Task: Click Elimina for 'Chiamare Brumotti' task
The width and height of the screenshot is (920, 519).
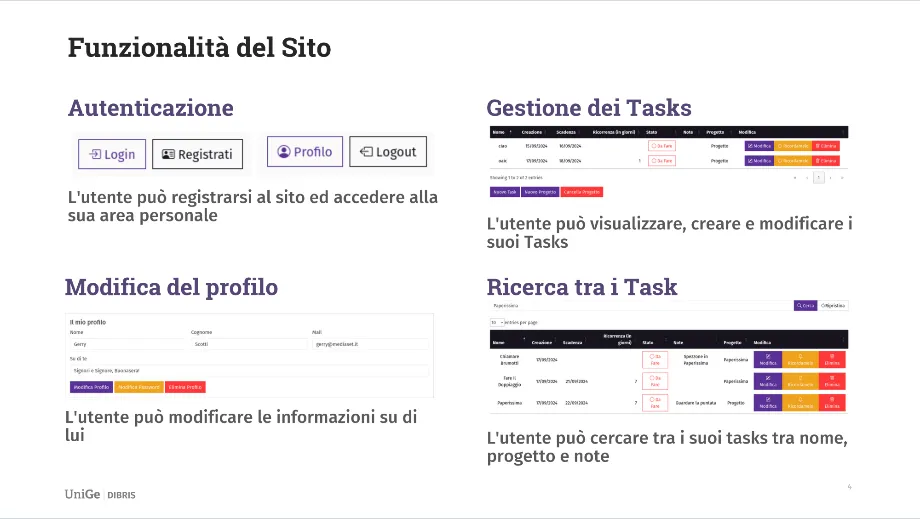Action: point(832,359)
